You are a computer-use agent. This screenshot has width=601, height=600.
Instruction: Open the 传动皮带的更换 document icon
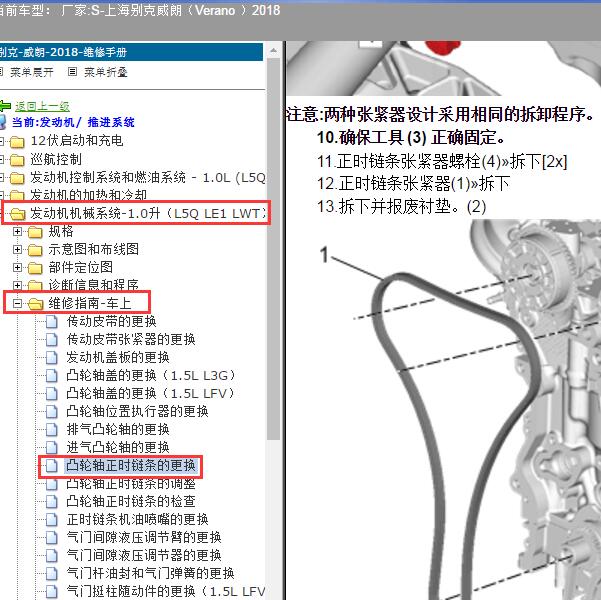pyautogui.click(x=52, y=322)
